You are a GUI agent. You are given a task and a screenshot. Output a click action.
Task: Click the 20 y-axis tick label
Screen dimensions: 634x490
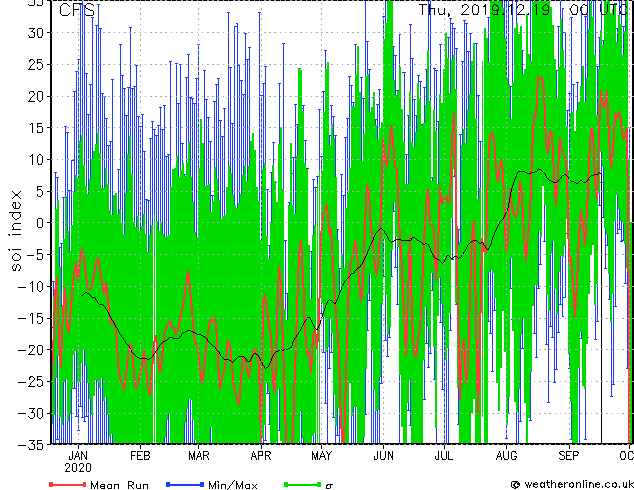[x=36, y=96]
